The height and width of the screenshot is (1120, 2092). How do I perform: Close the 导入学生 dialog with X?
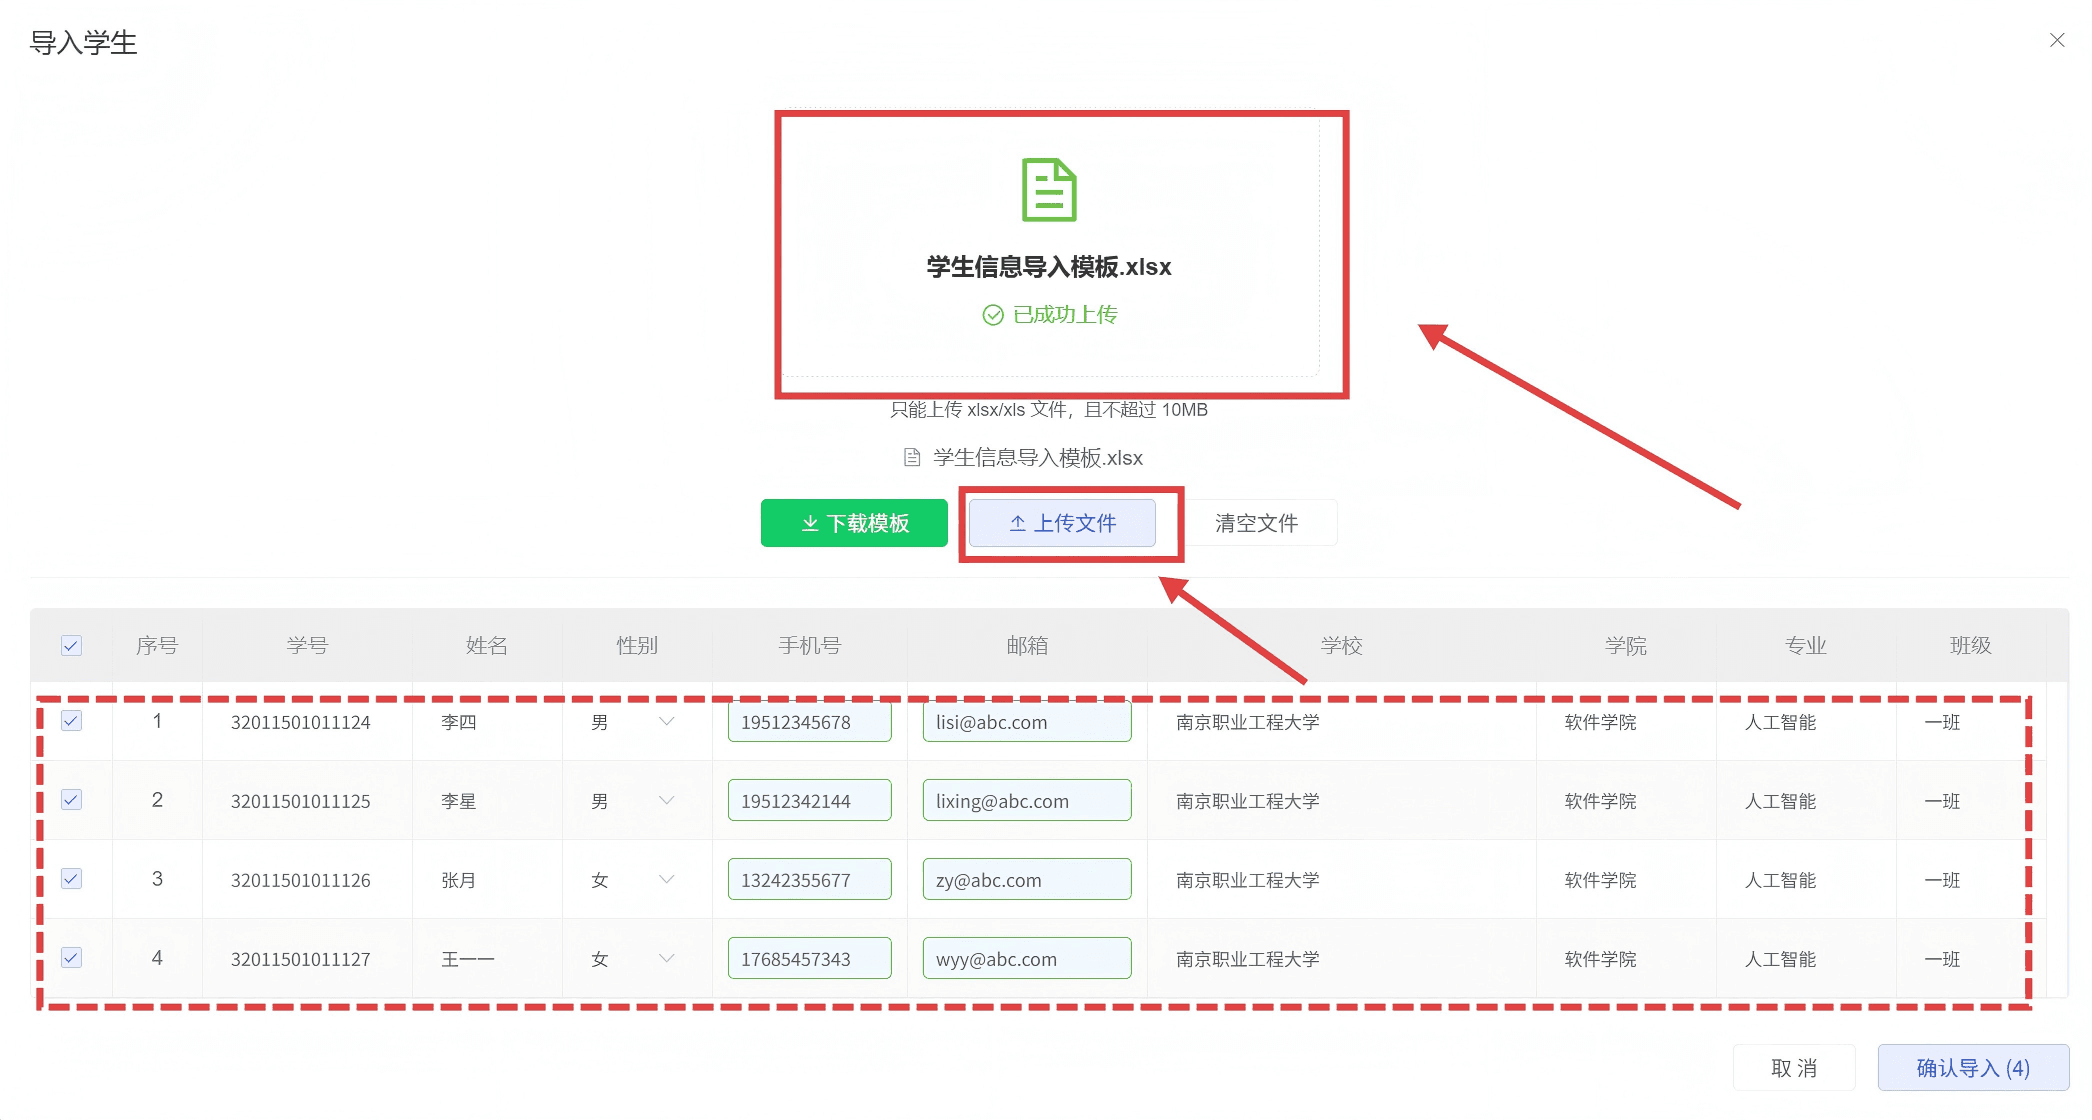2056,40
